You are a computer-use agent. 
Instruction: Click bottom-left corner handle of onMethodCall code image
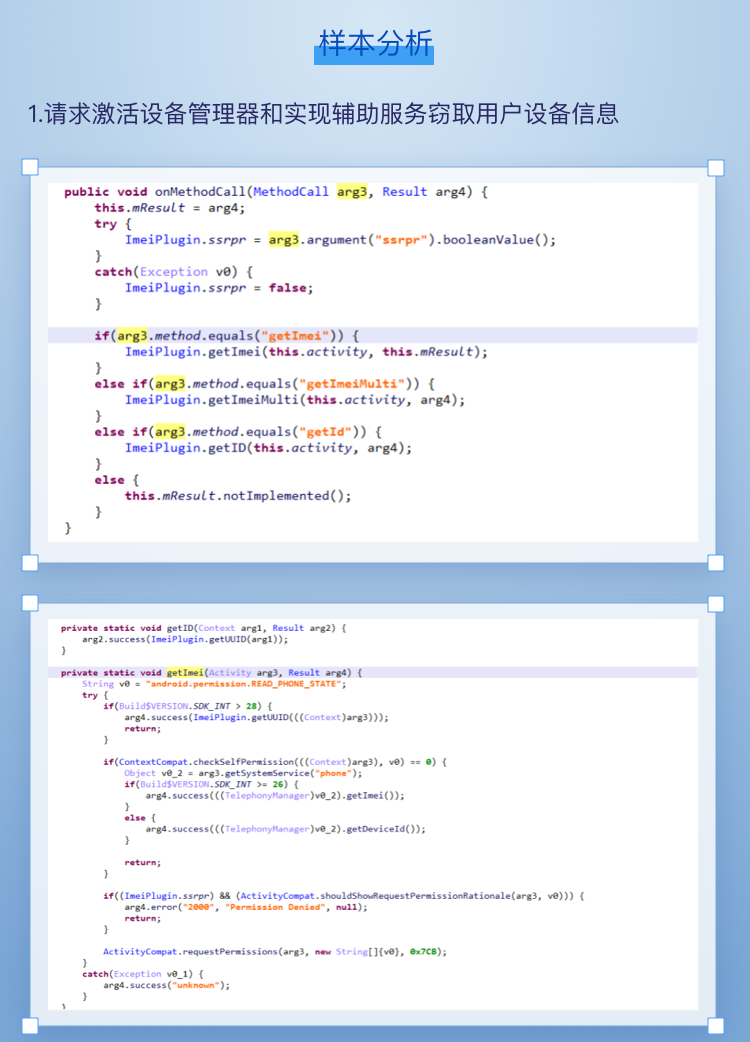pyautogui.click(x=30, y=563)
